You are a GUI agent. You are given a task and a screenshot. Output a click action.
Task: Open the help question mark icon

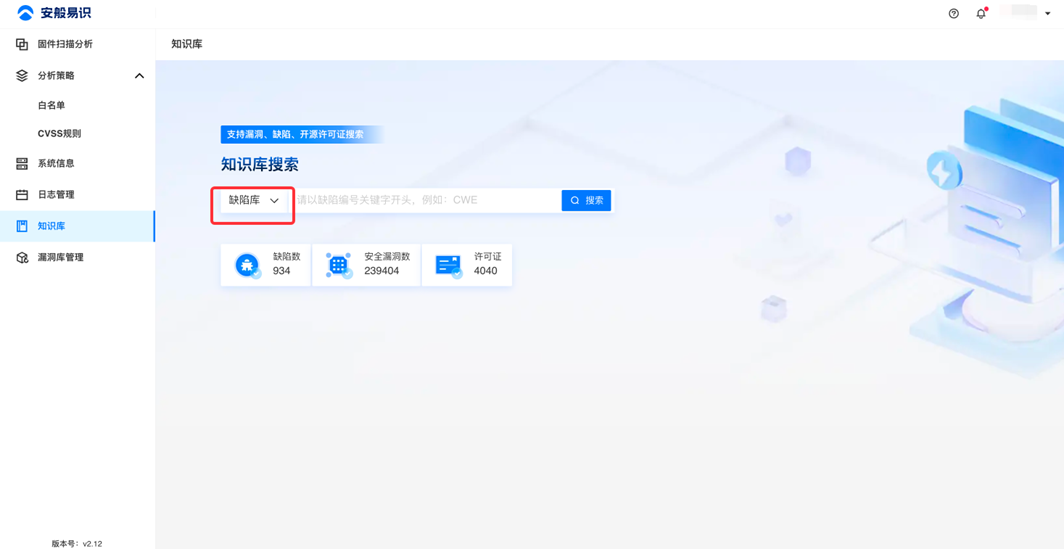click(x=953, y=14)
